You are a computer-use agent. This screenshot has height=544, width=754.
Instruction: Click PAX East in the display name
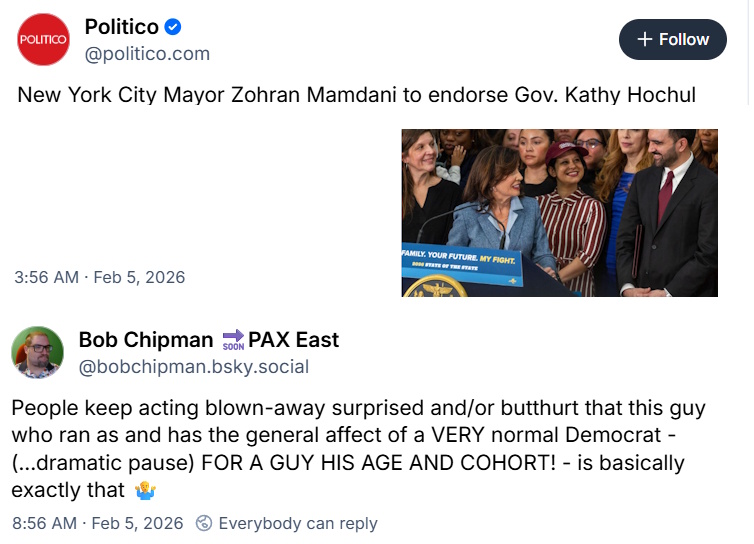(x=293, y=340)
